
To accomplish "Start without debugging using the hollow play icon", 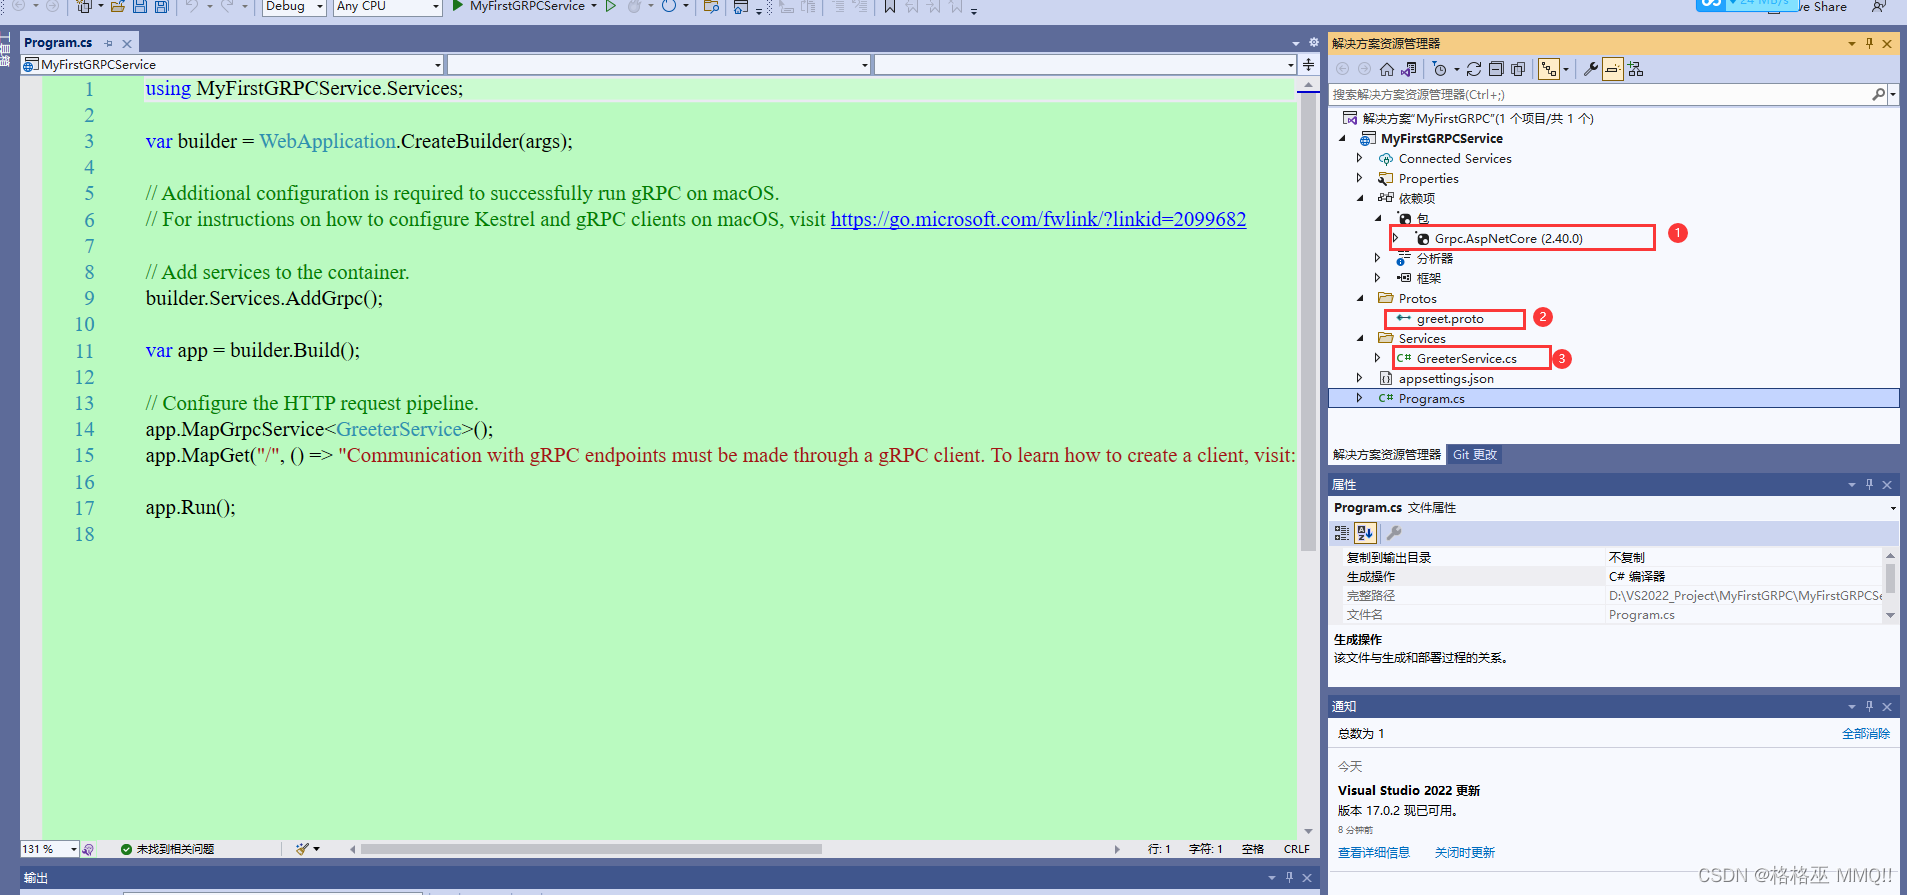I will point(610,6).
